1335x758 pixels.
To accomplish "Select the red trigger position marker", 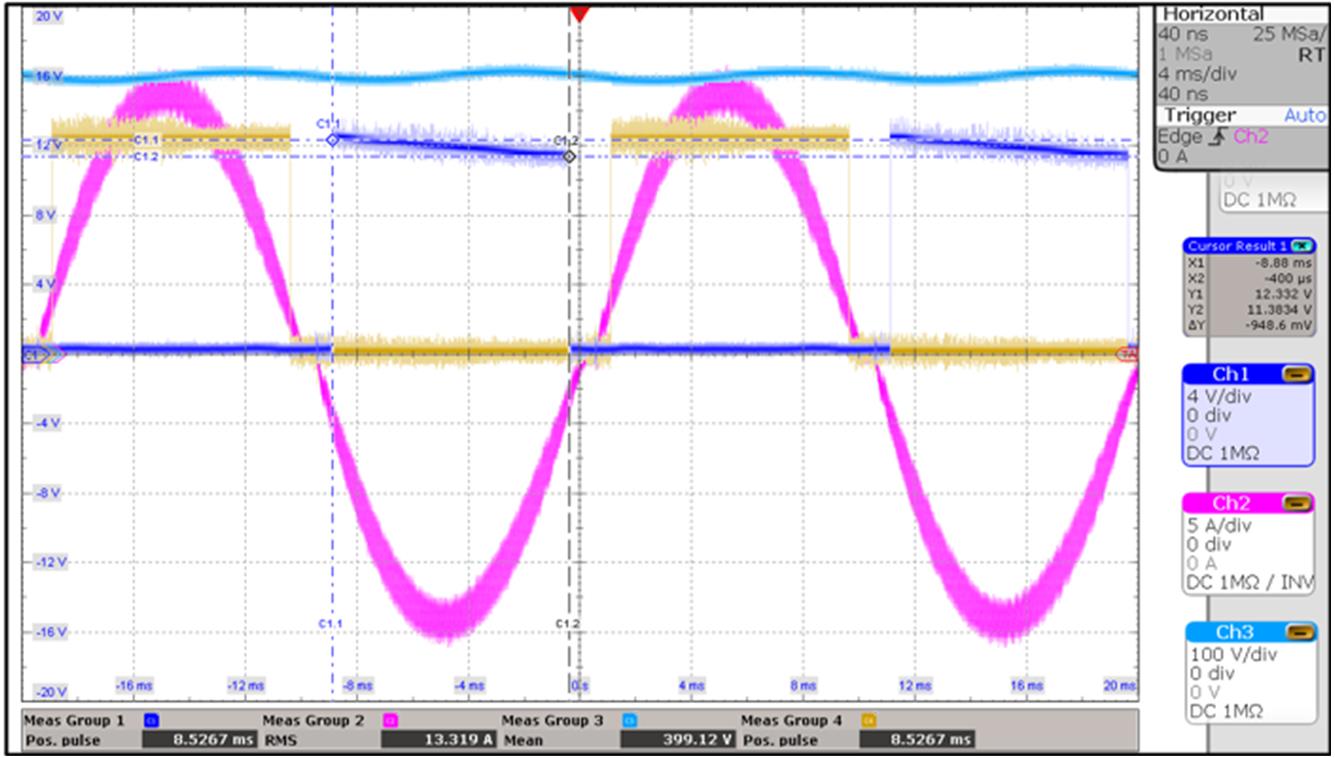I will coord(579,13).
